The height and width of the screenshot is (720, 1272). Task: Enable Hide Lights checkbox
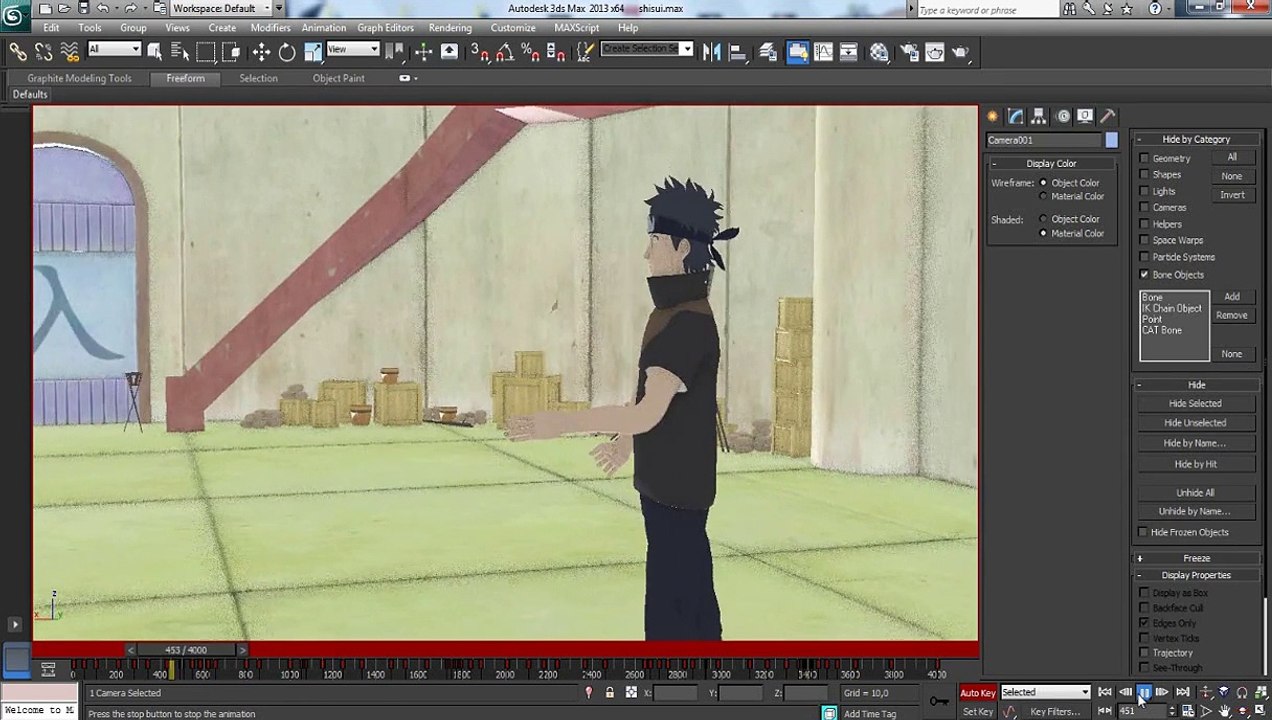point(1144,191)
